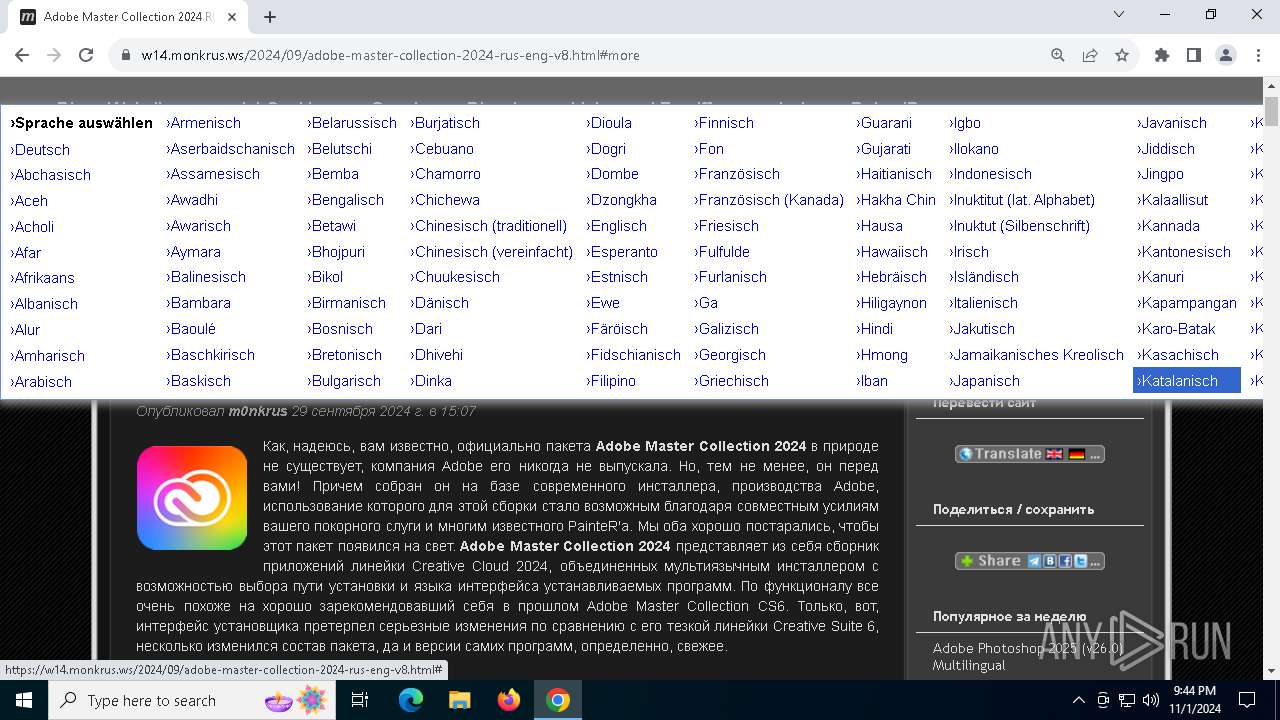Click the address bar URL
Image resolution: width=1280 pixels, height=720 pixels.
pos(391,55)
